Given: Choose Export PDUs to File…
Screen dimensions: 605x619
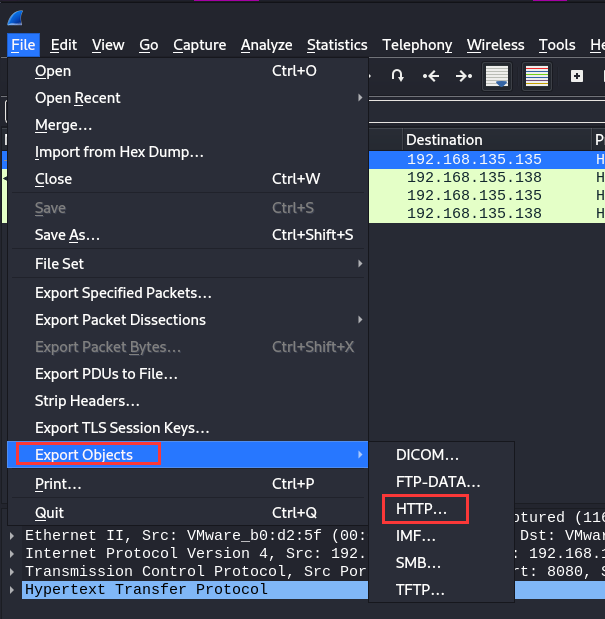Looking at the screenshot, I should (188, 374).
